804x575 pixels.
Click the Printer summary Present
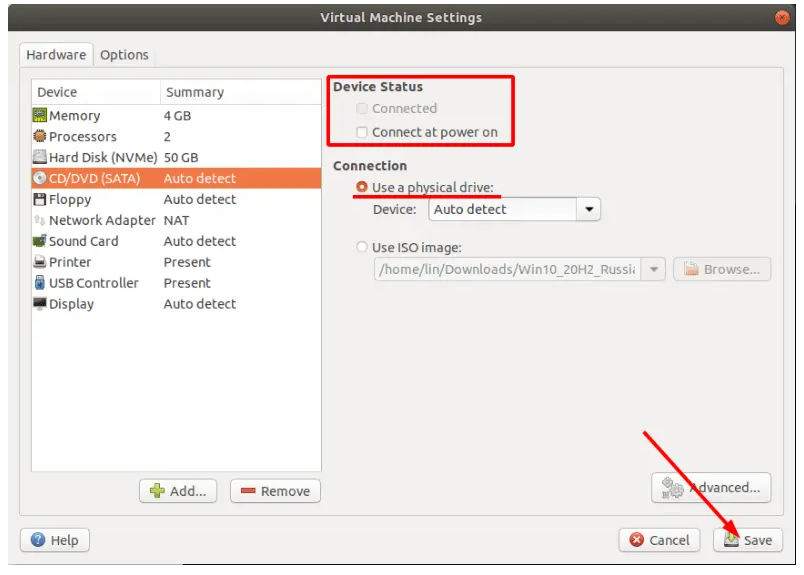click(x=187, y=262)
